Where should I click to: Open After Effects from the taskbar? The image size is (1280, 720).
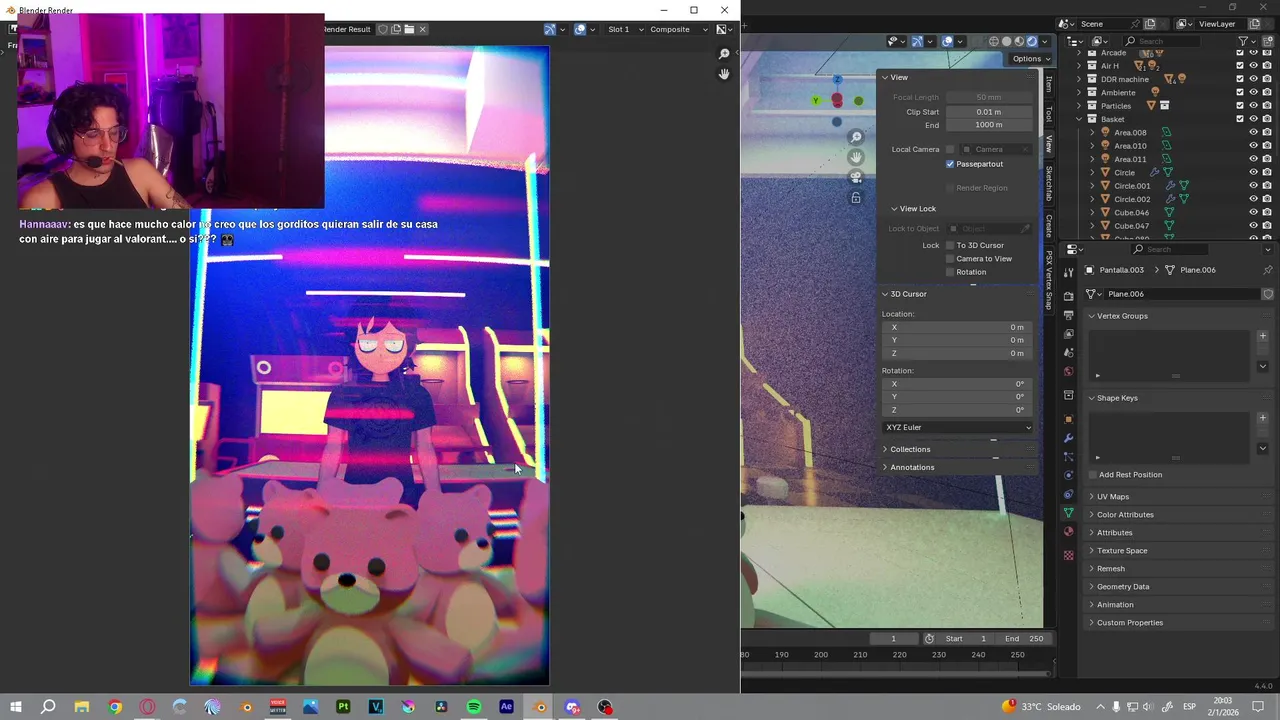(506, 707)
